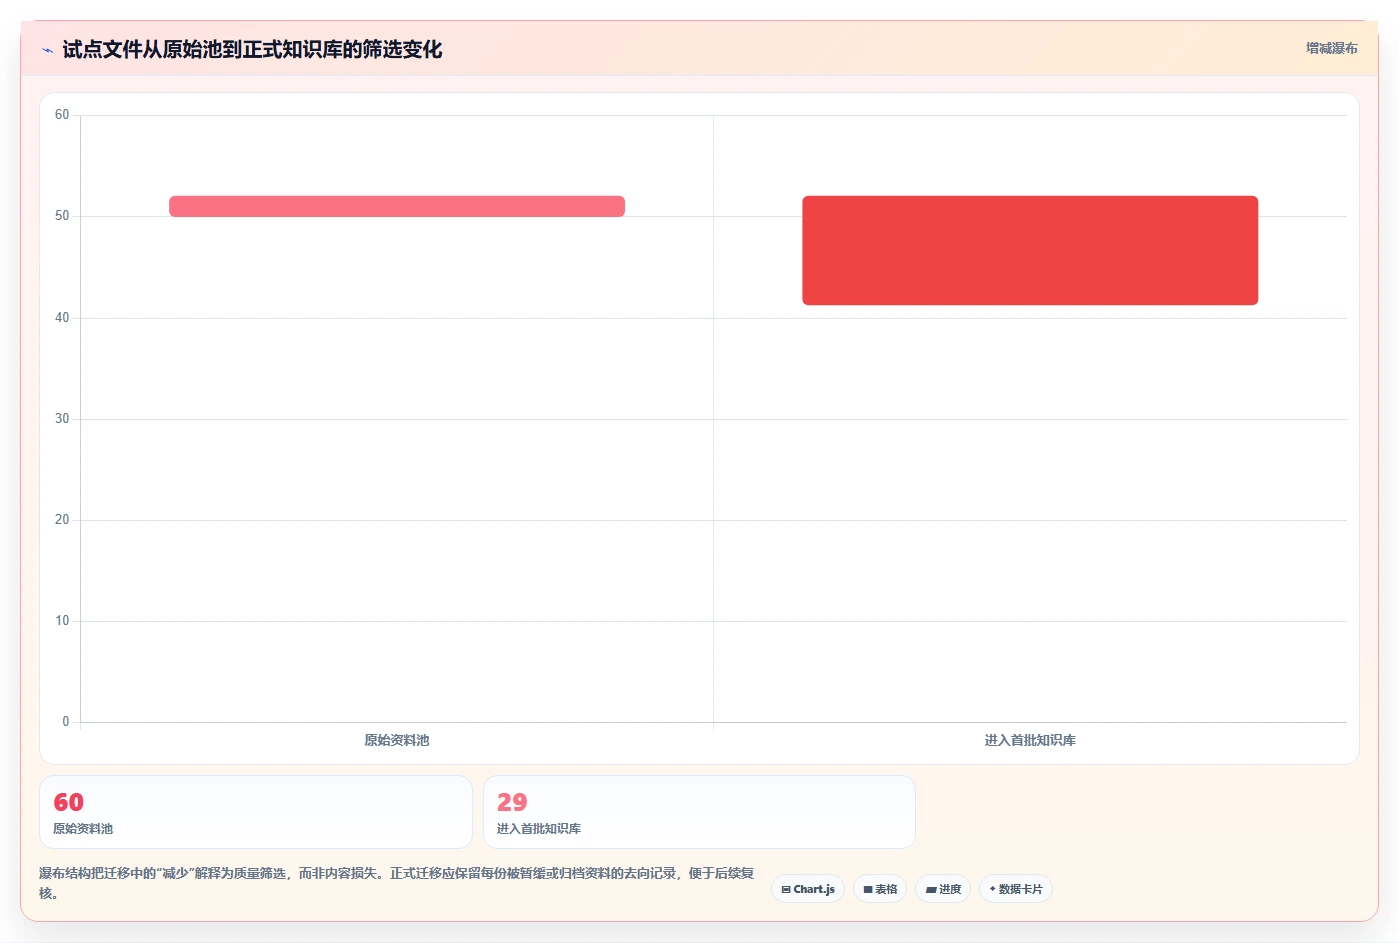Image resolution: width=1399 pixels, height=943 pixels.
Task: Click the 增减瀑布 label in header
Action: click(1331, 48)
